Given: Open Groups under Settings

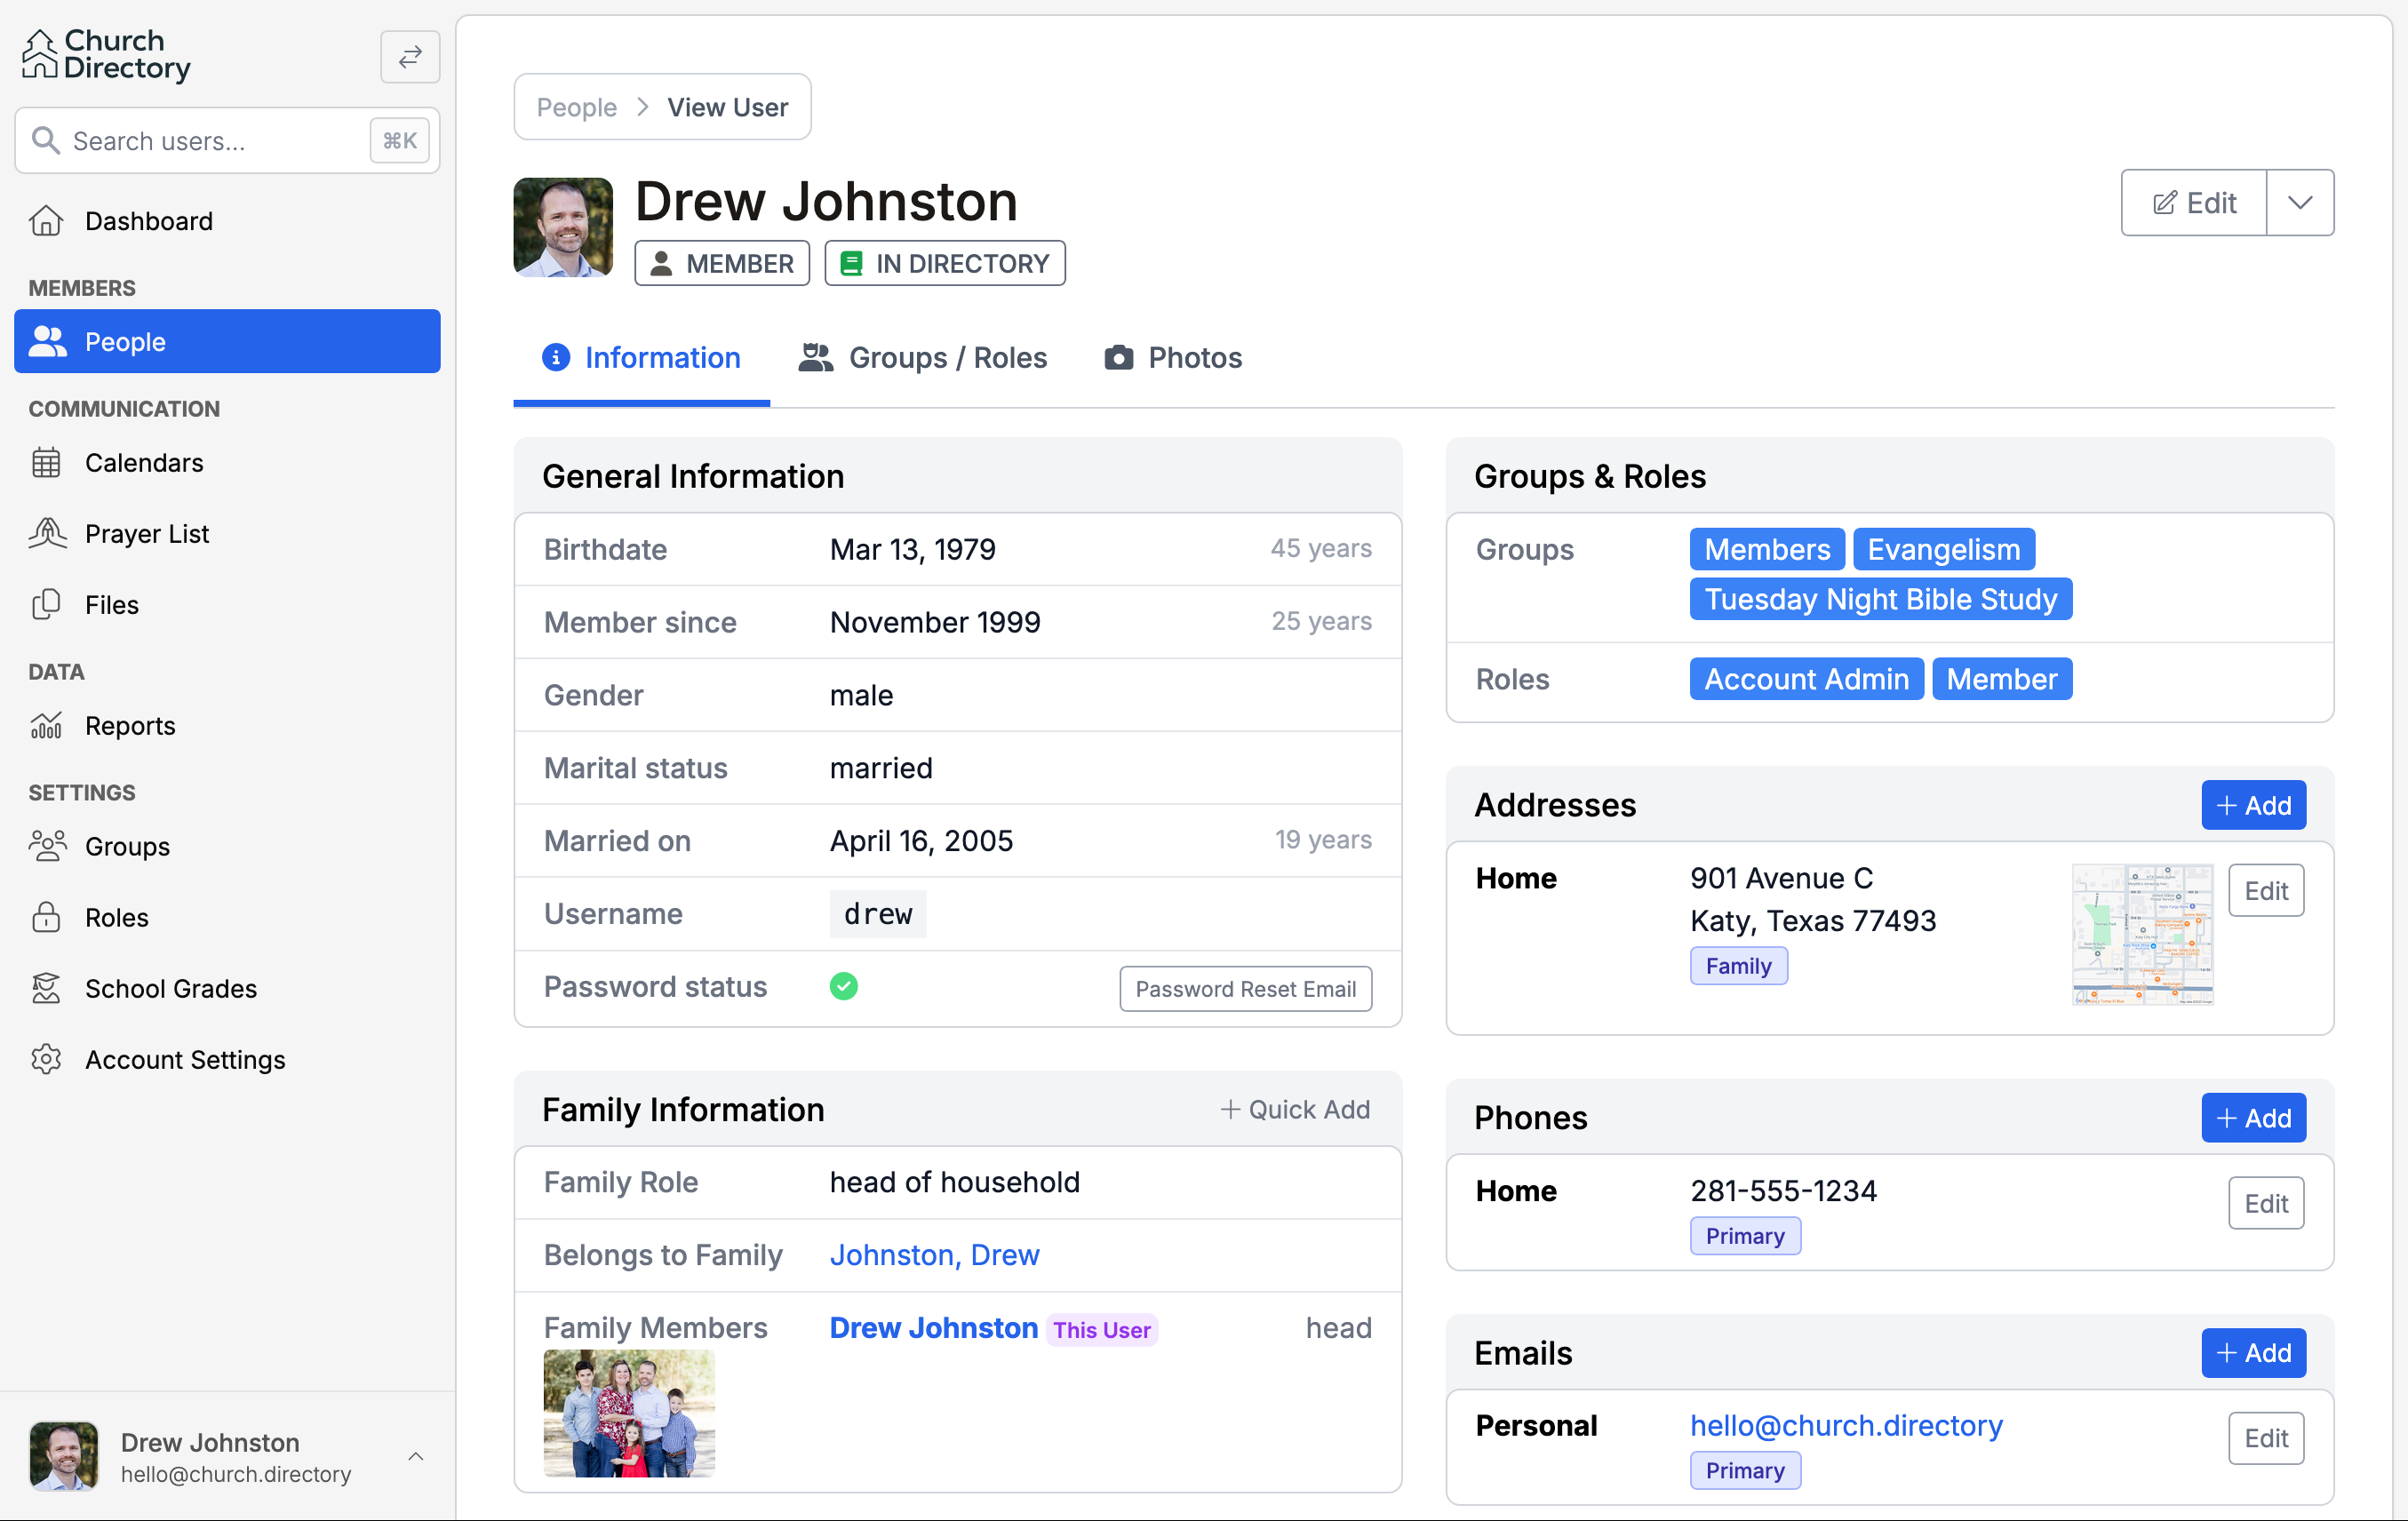Looking at the screenshot, I should [x=126, y=846].
